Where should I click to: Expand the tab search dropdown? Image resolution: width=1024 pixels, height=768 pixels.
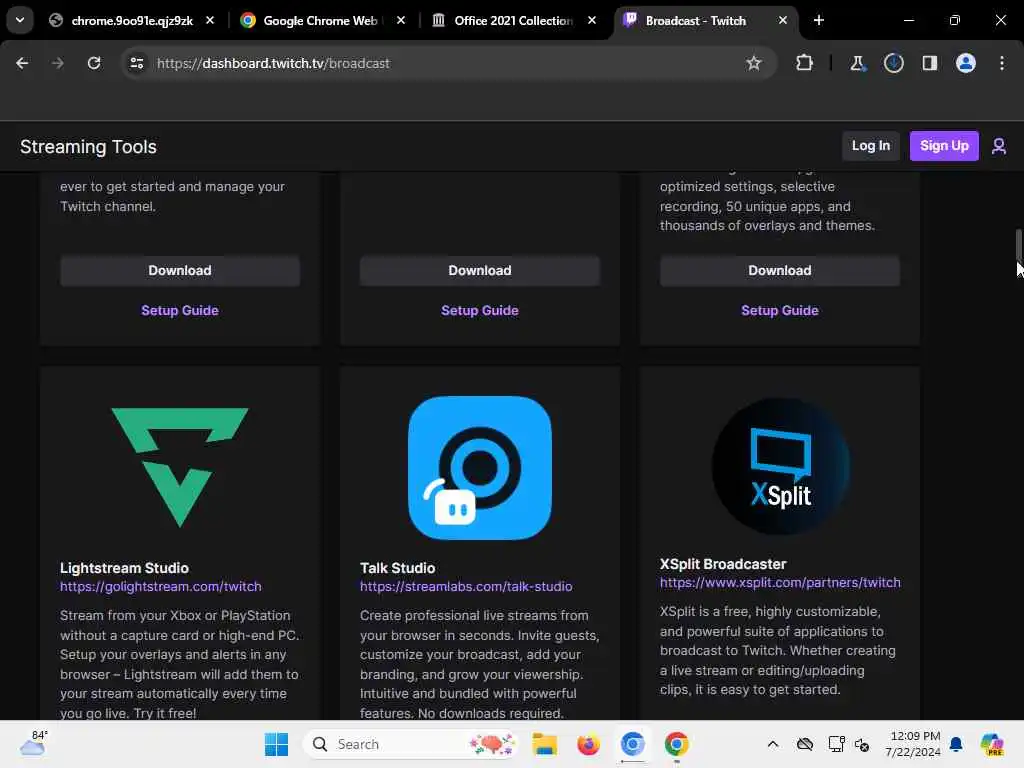[x=20, y=20]
